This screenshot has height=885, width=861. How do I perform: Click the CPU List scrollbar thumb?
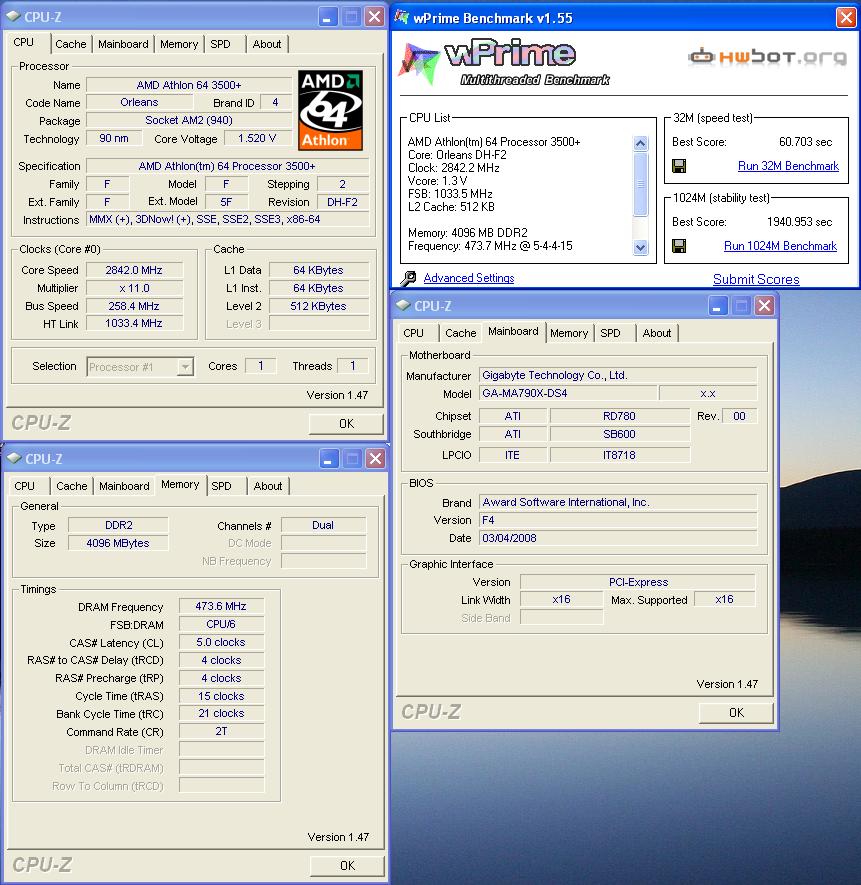640,184
